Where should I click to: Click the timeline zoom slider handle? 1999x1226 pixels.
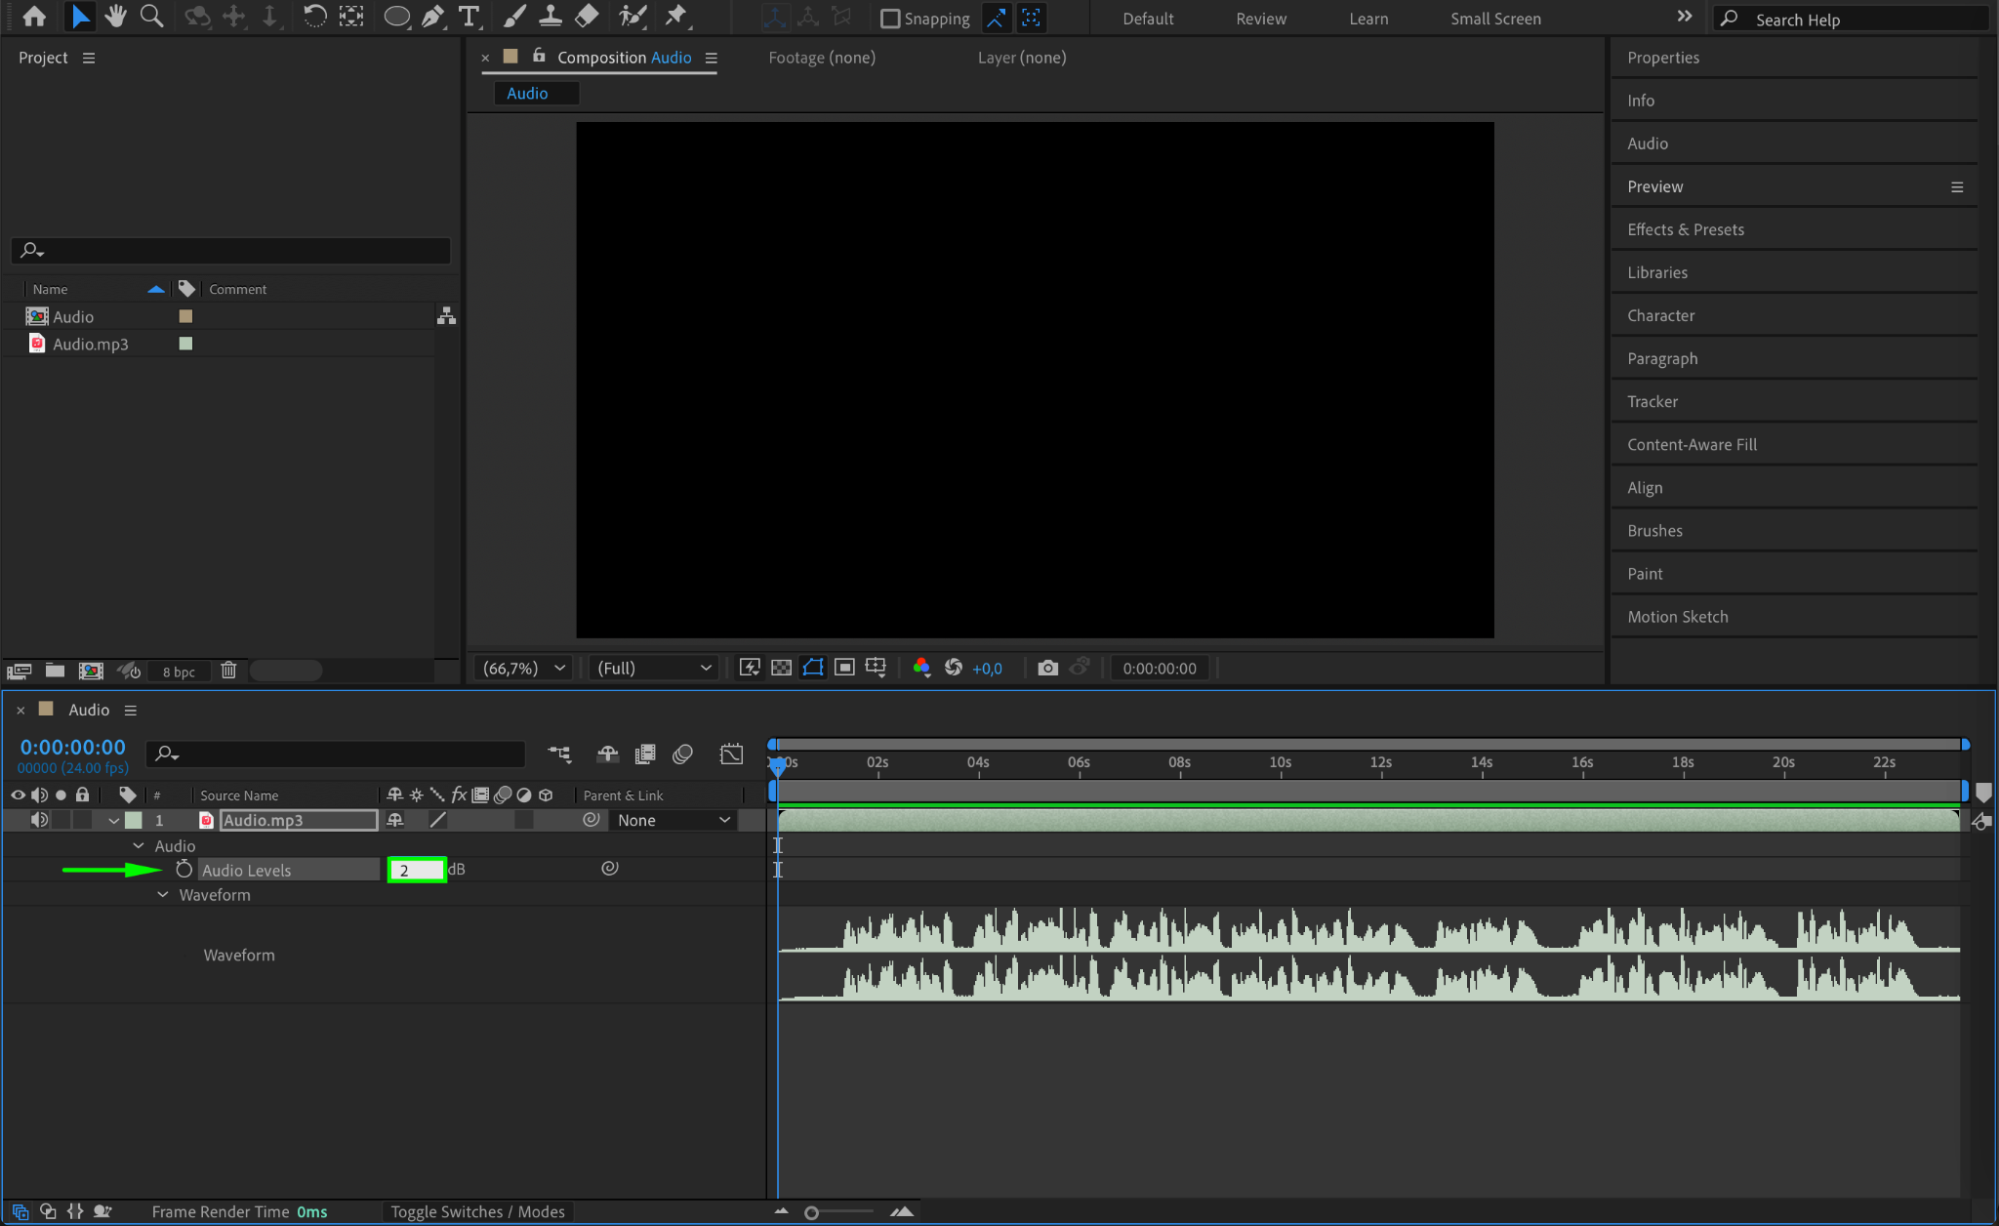pyautogui.click(x=812, y=1213)
